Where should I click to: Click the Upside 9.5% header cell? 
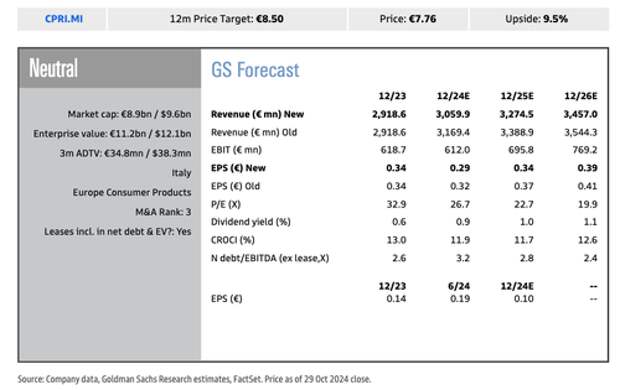pos(537,19)
